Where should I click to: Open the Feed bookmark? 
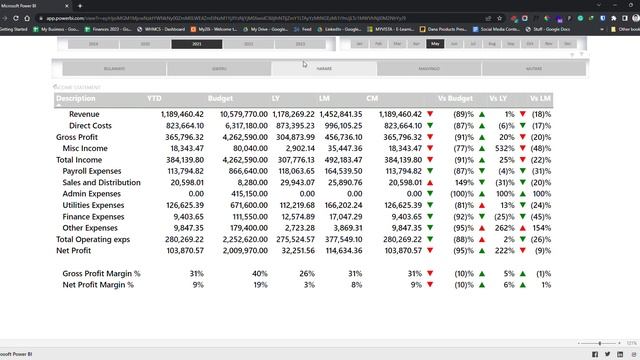302,29
